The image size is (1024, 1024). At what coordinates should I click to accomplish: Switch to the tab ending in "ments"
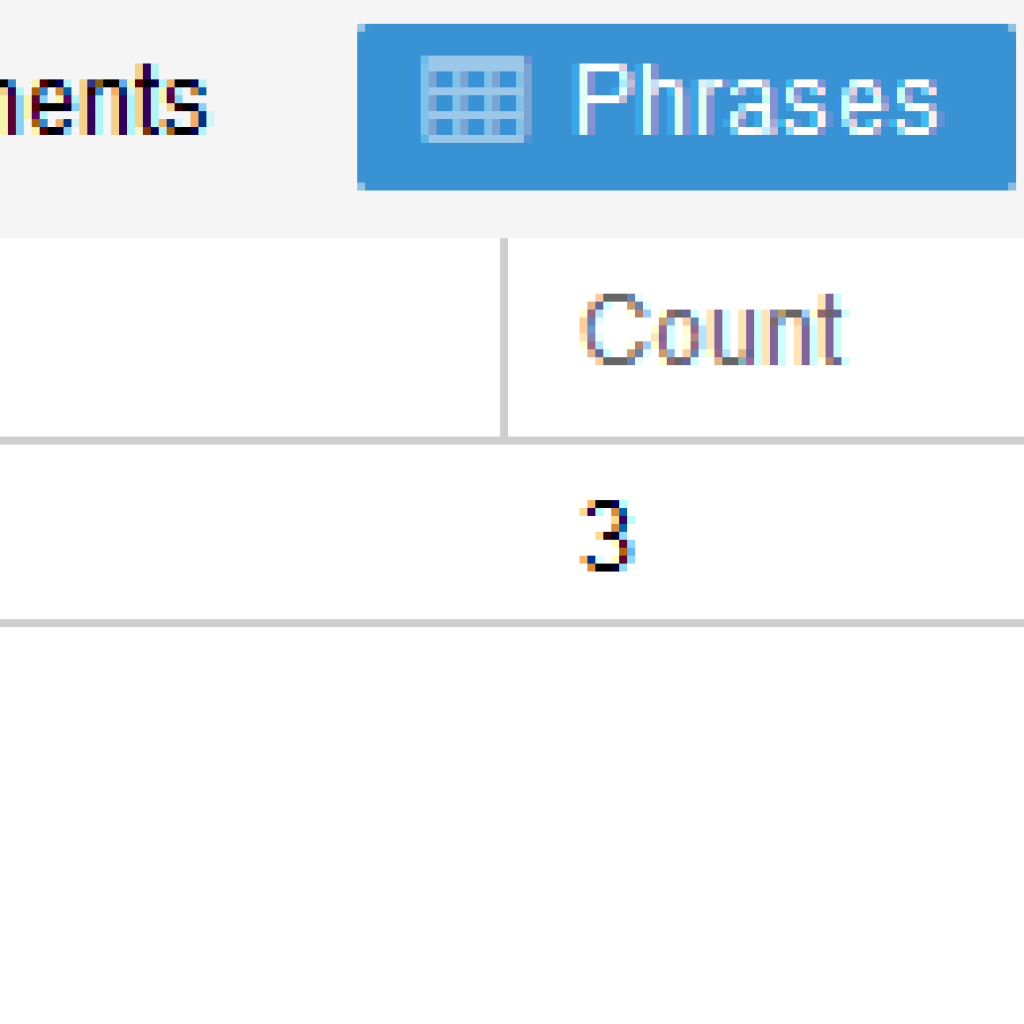104,99
